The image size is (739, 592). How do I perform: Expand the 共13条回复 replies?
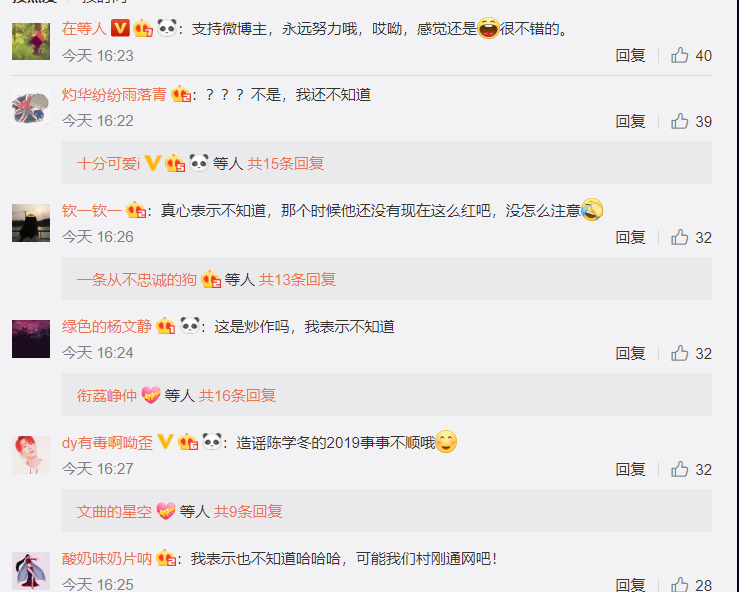click(x=297, y=280)
